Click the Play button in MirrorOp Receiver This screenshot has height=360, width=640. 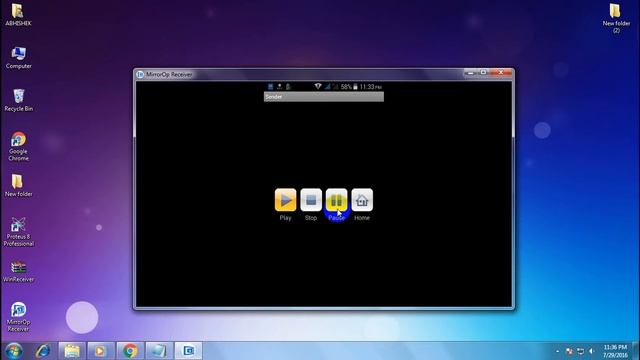click(x=285, y=200)
